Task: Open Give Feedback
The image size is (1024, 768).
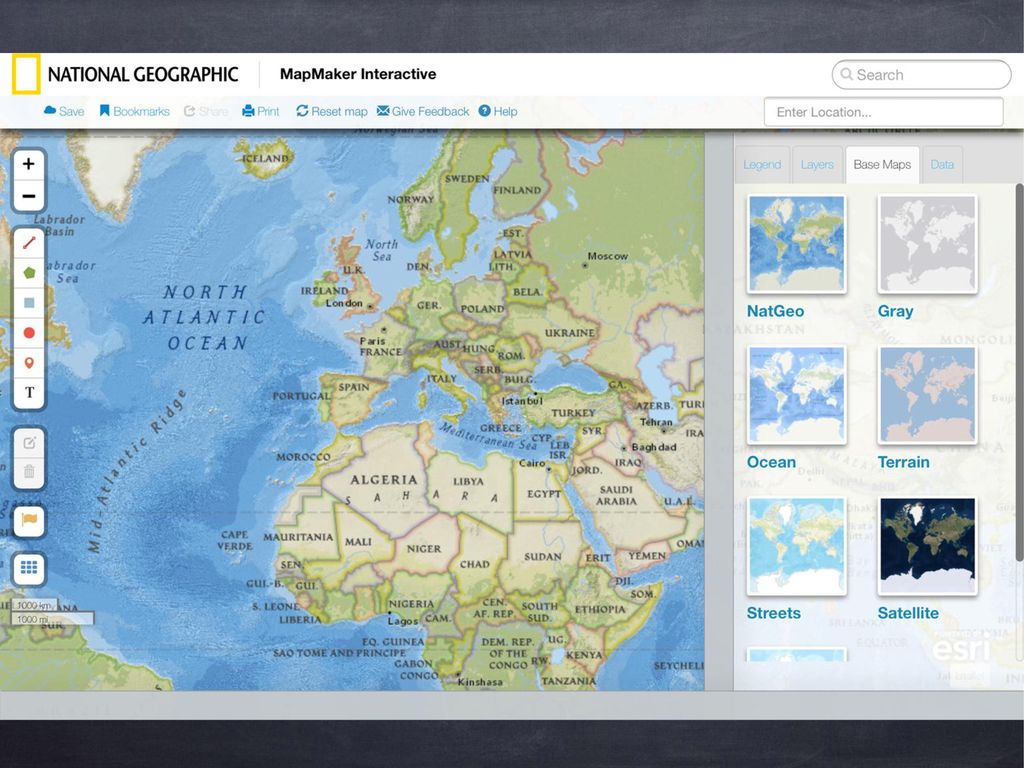Action: [x=423, y=111]
